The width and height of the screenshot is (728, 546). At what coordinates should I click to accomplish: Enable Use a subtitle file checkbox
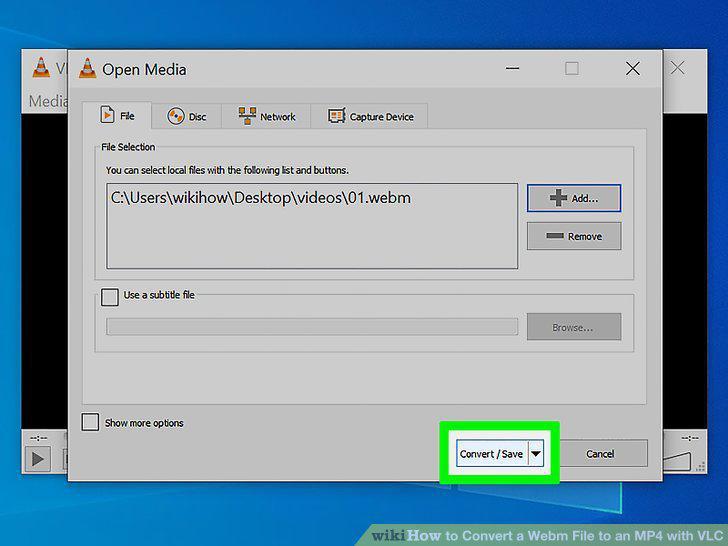click(110, 297)
